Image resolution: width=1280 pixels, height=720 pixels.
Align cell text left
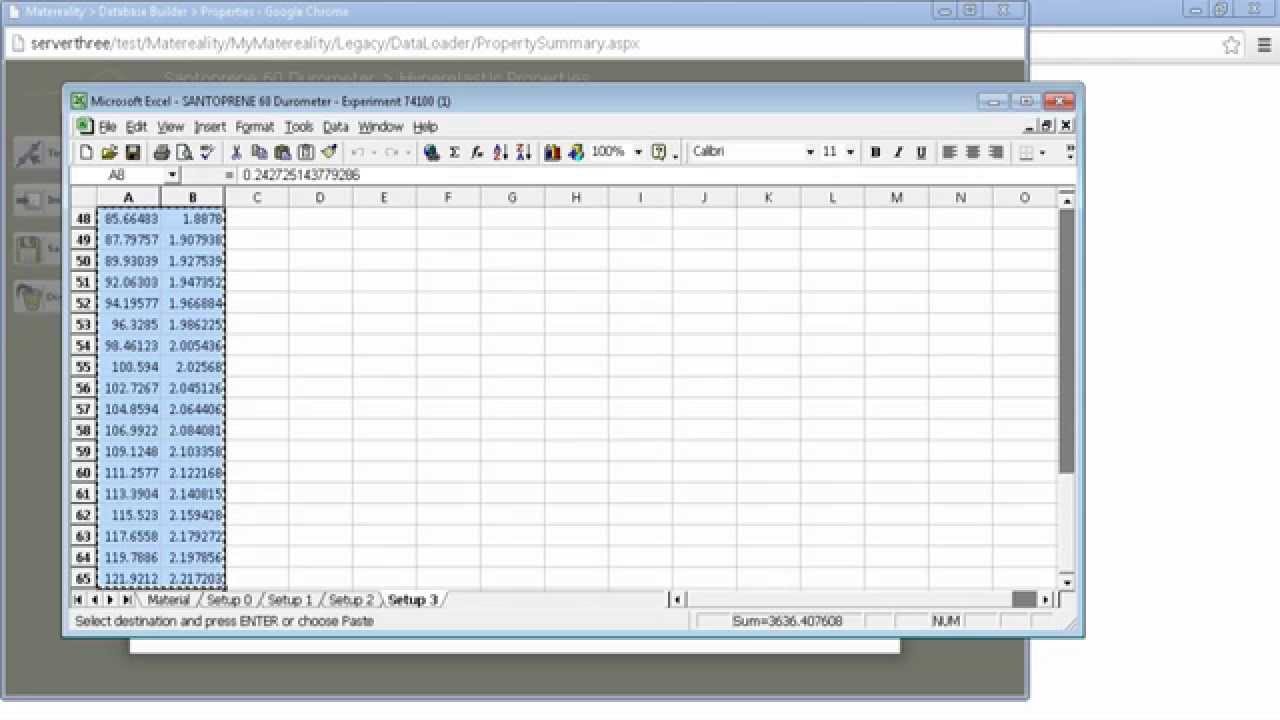[950, 152]
